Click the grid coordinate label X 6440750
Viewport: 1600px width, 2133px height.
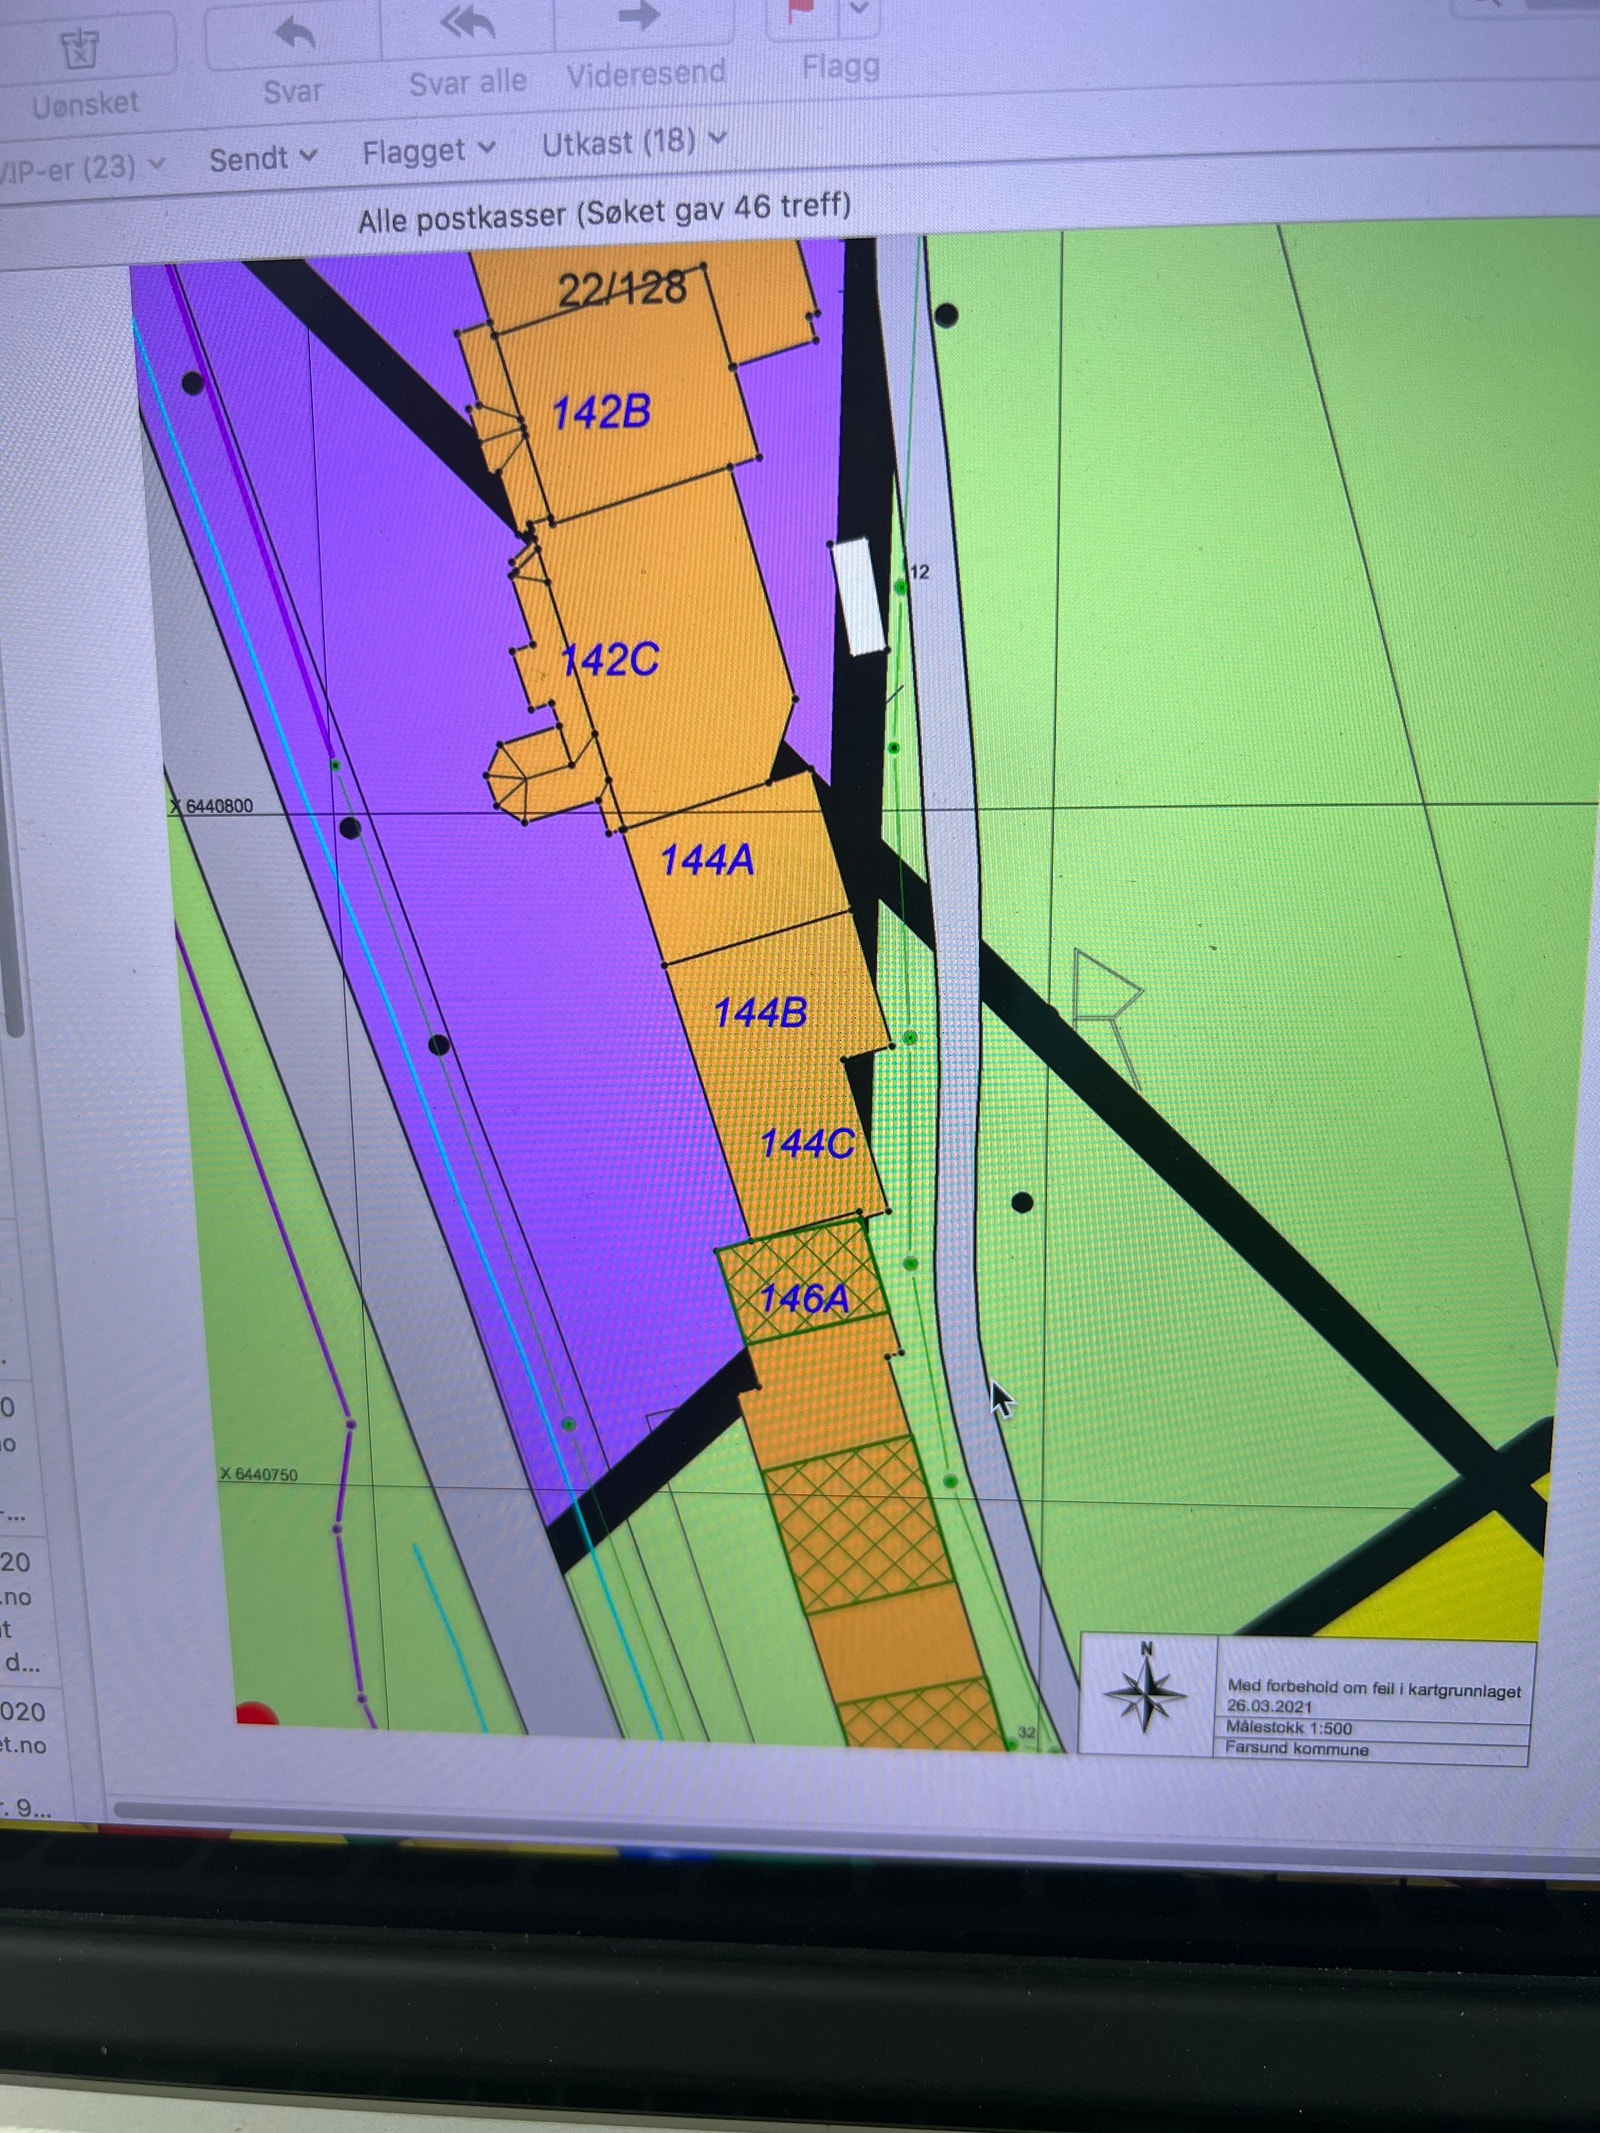(x=259, y=1474)
